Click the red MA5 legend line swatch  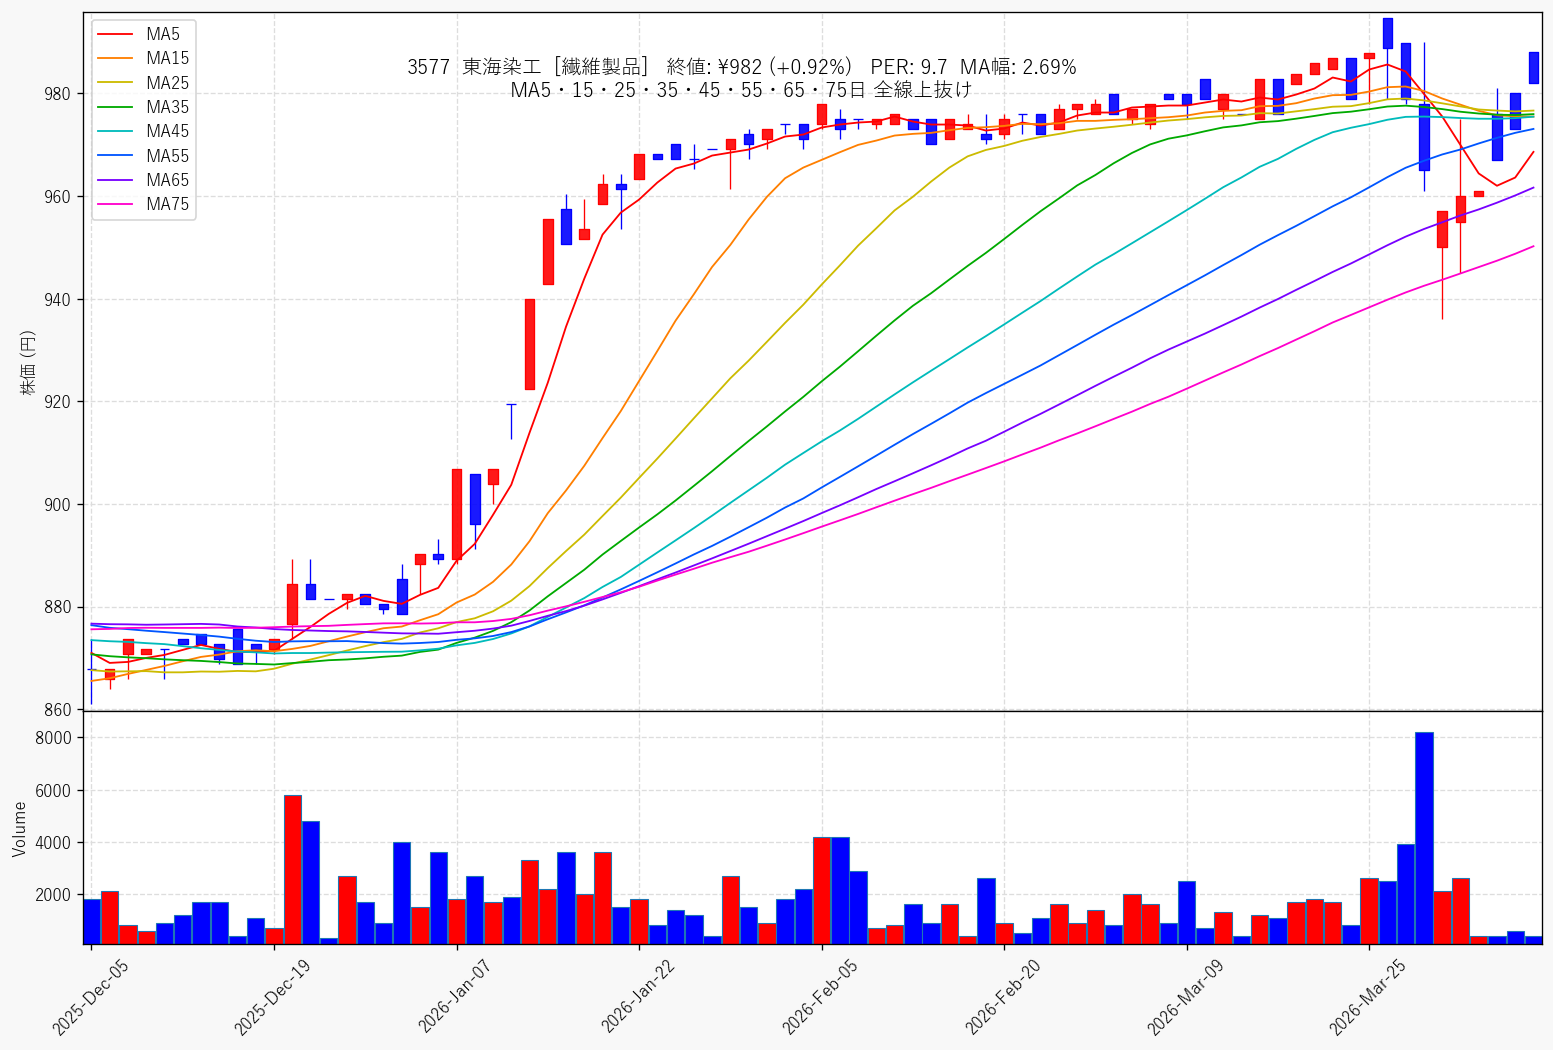tap(117, 35)
